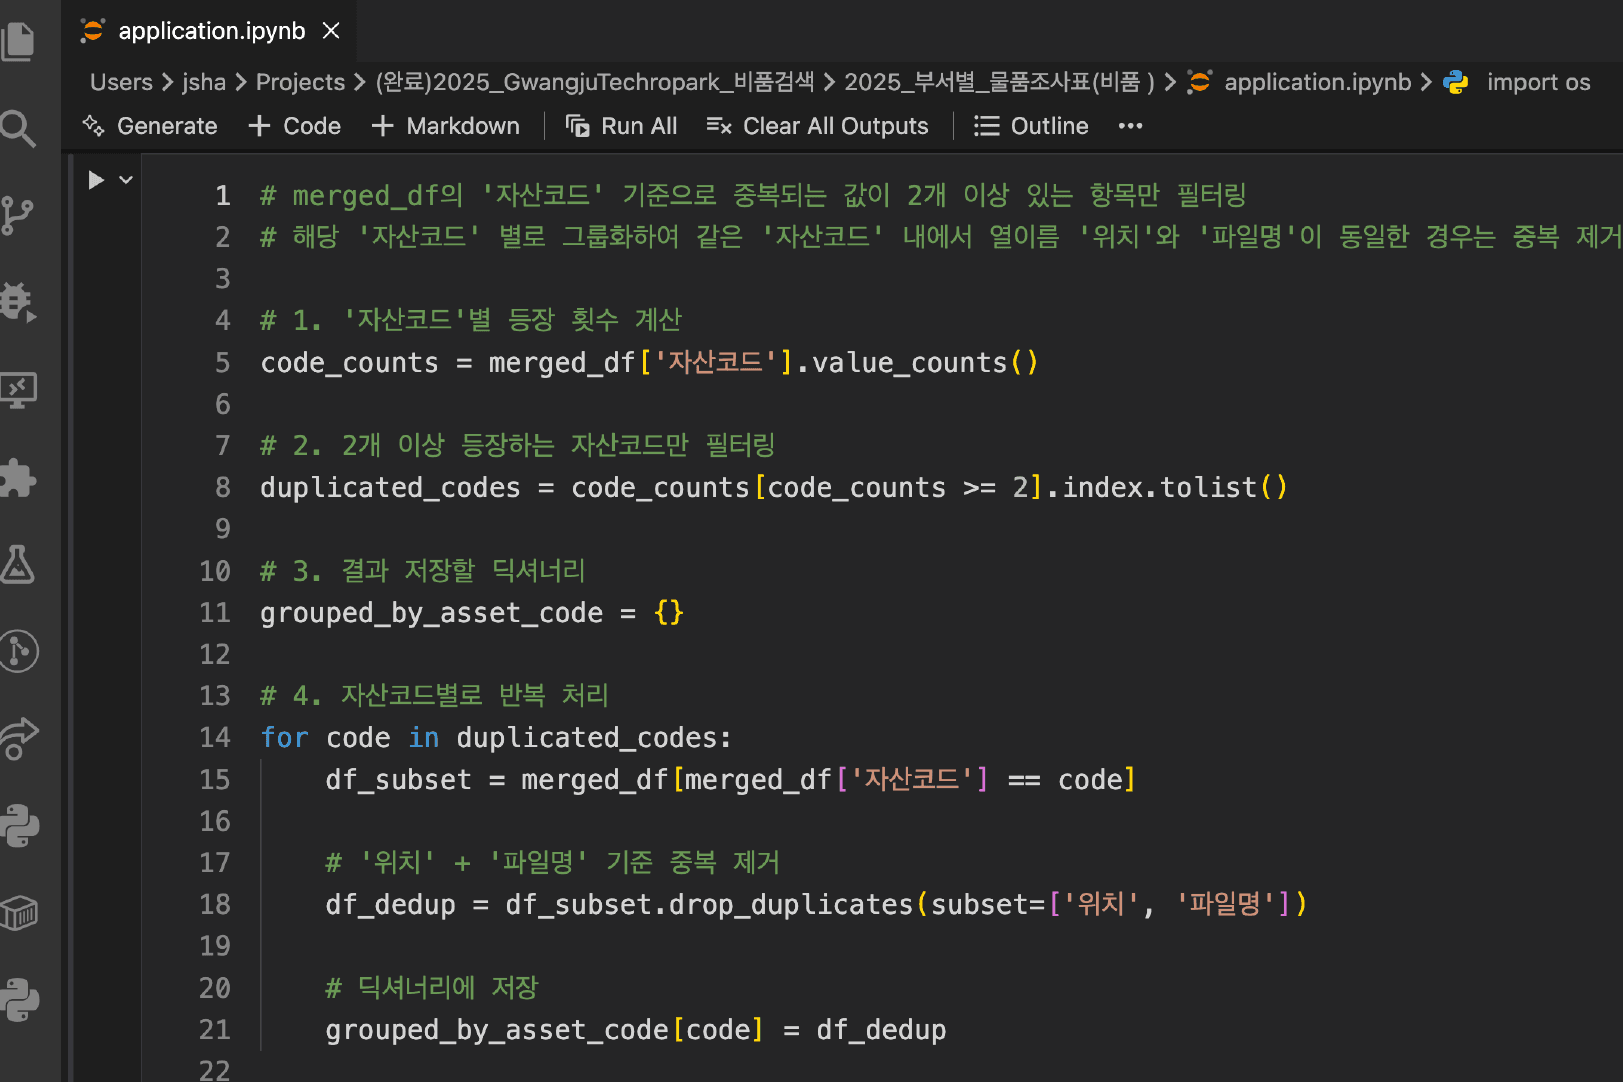This screenshot has height=1082, width=1623.
Task: Click Clear All Outputs
Action: click(x=818, y=126)
